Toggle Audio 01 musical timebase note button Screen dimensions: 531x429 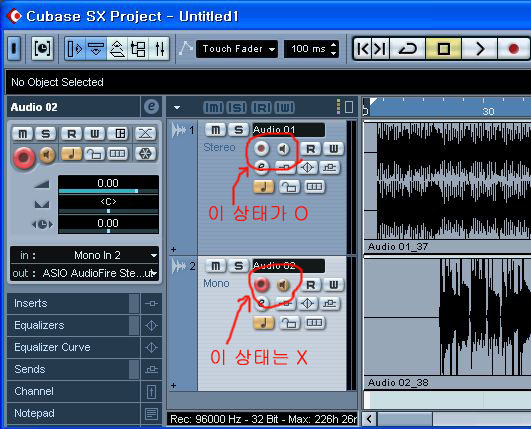264,187
